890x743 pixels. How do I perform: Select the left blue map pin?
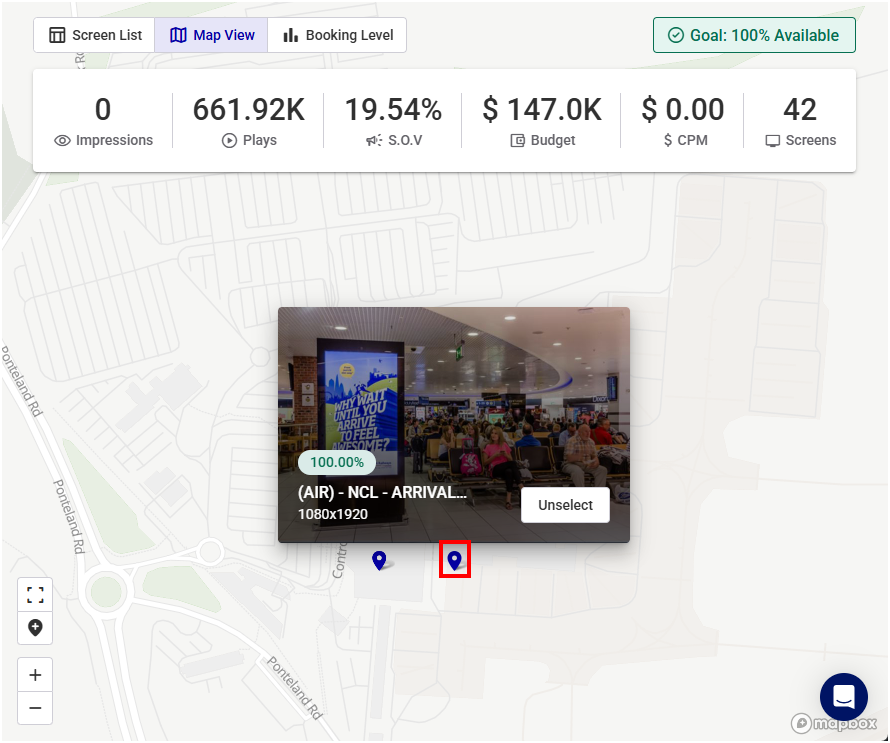pos(379,560)
